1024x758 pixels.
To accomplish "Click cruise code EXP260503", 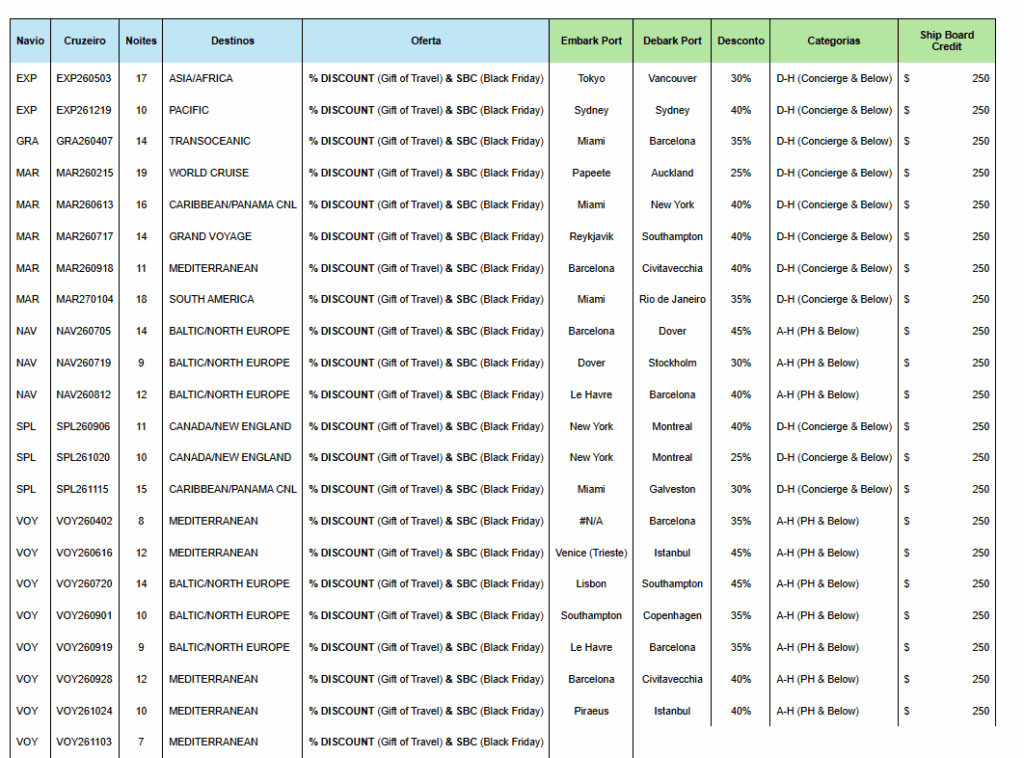I will click(85, 78).
